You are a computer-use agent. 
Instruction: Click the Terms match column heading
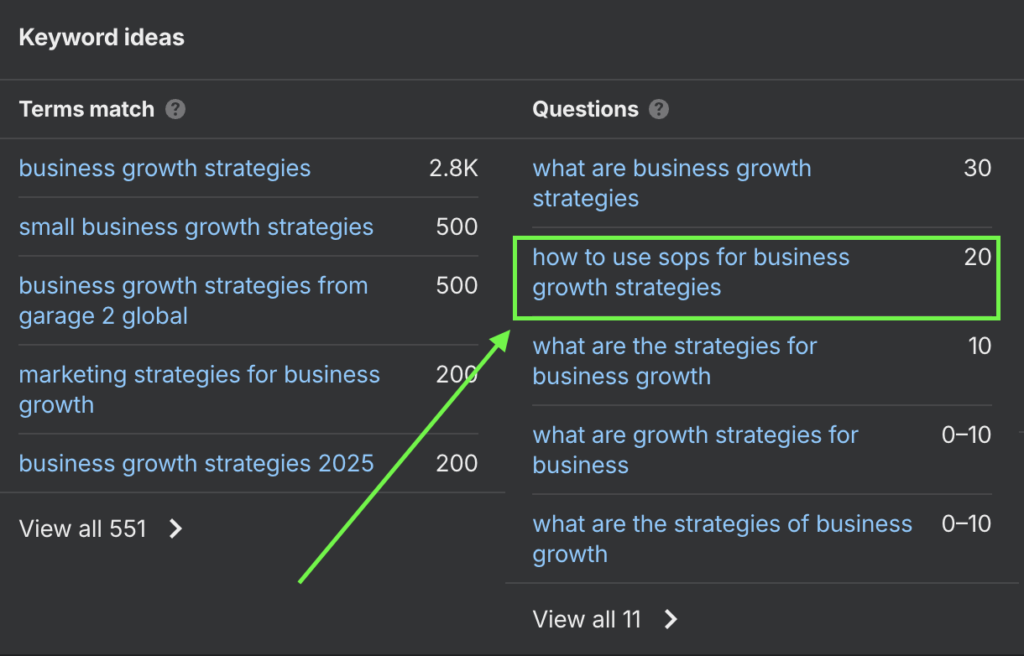87,109
